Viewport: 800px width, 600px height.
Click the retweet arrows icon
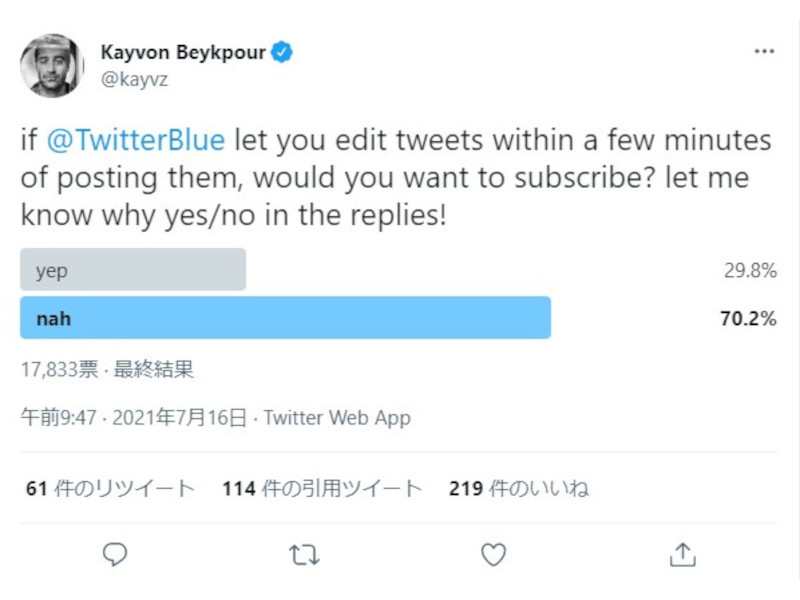click(303, 554)
